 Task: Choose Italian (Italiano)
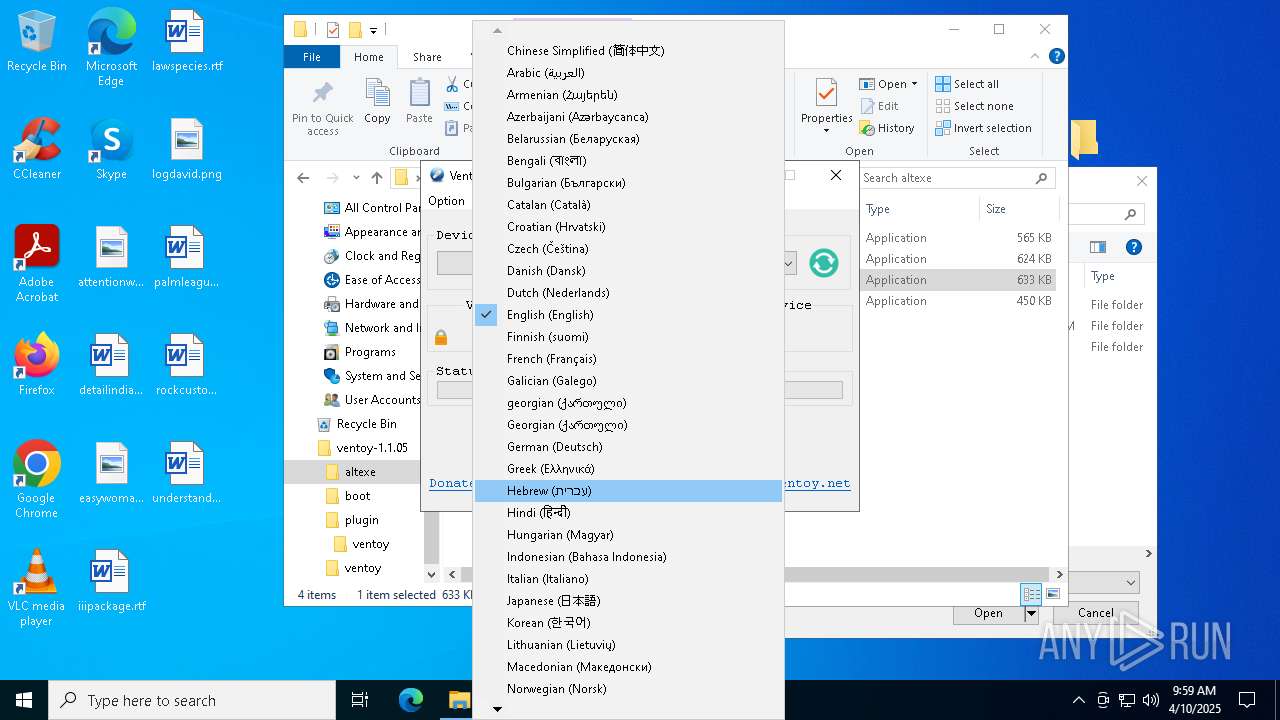click(x=628, y=579)
